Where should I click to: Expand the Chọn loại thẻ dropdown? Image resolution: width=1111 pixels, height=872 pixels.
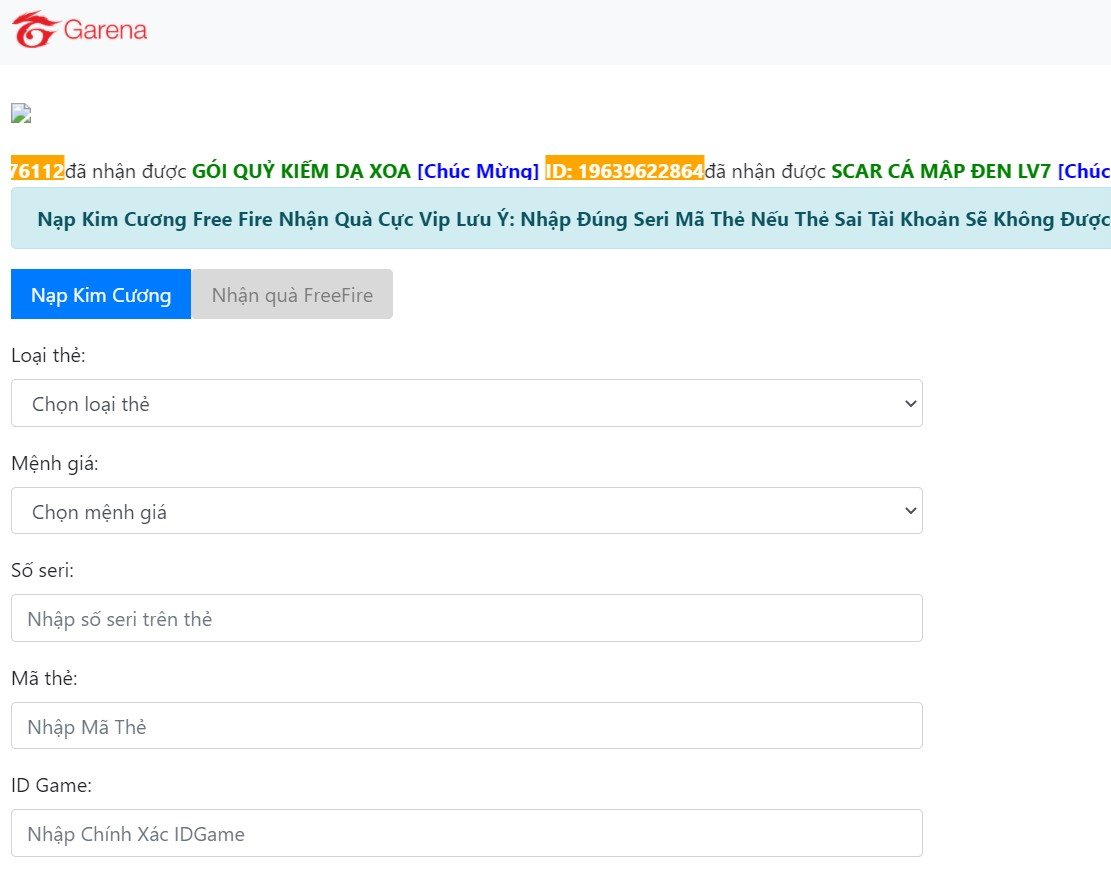click(467, 403)
